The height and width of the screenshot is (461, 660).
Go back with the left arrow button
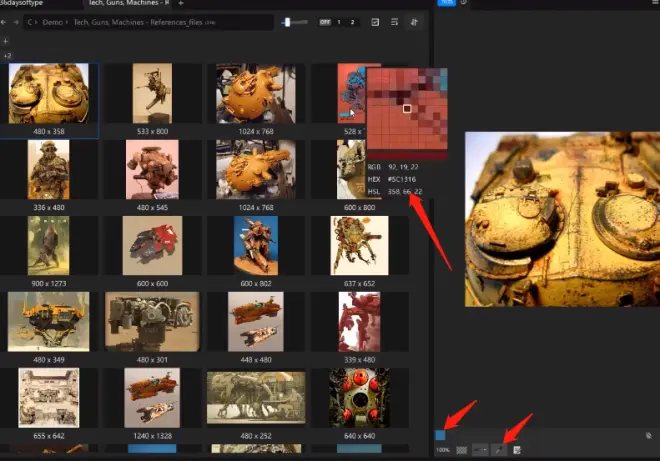[3, 22]
